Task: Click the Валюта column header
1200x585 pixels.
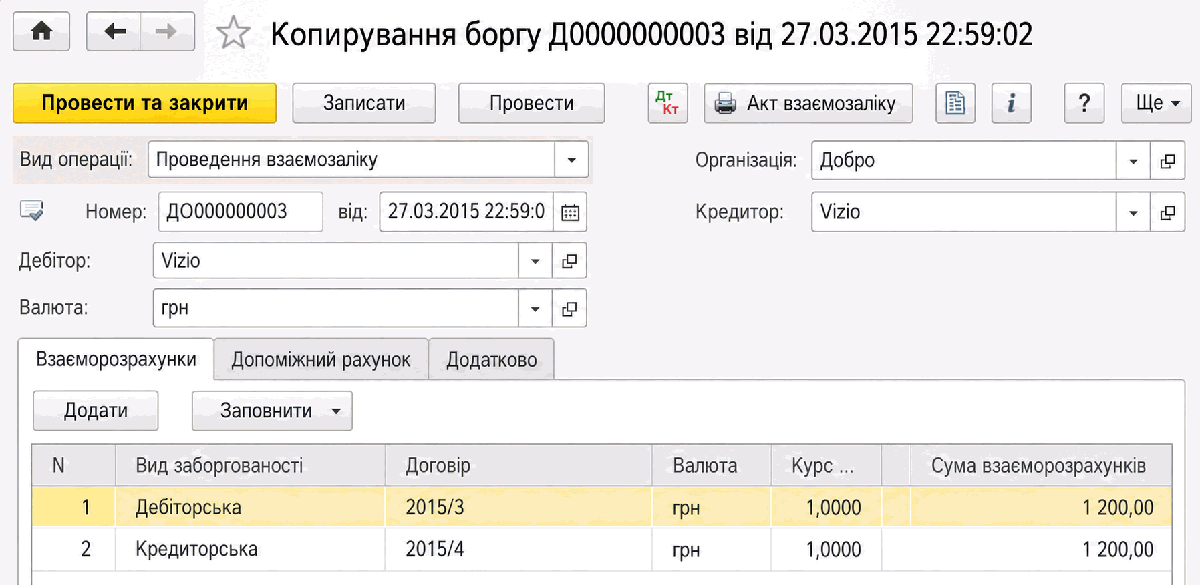Action: pyautogui.click(x=711, y=466)
